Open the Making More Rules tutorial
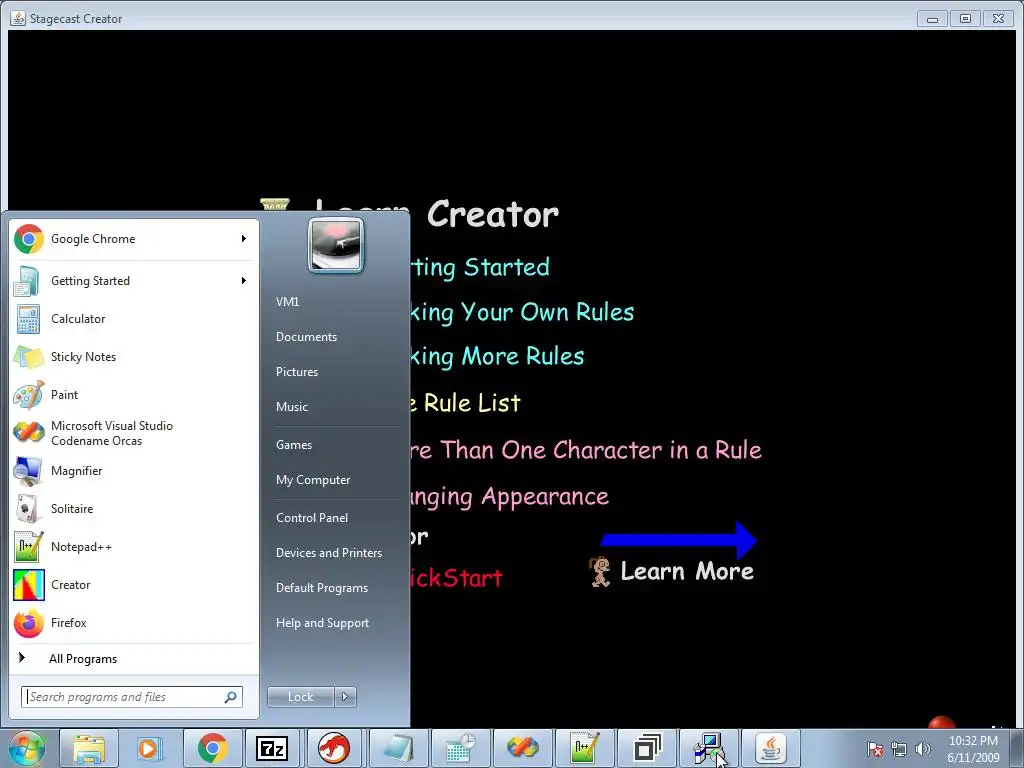1024x768 pixels. tap(497, 357)
